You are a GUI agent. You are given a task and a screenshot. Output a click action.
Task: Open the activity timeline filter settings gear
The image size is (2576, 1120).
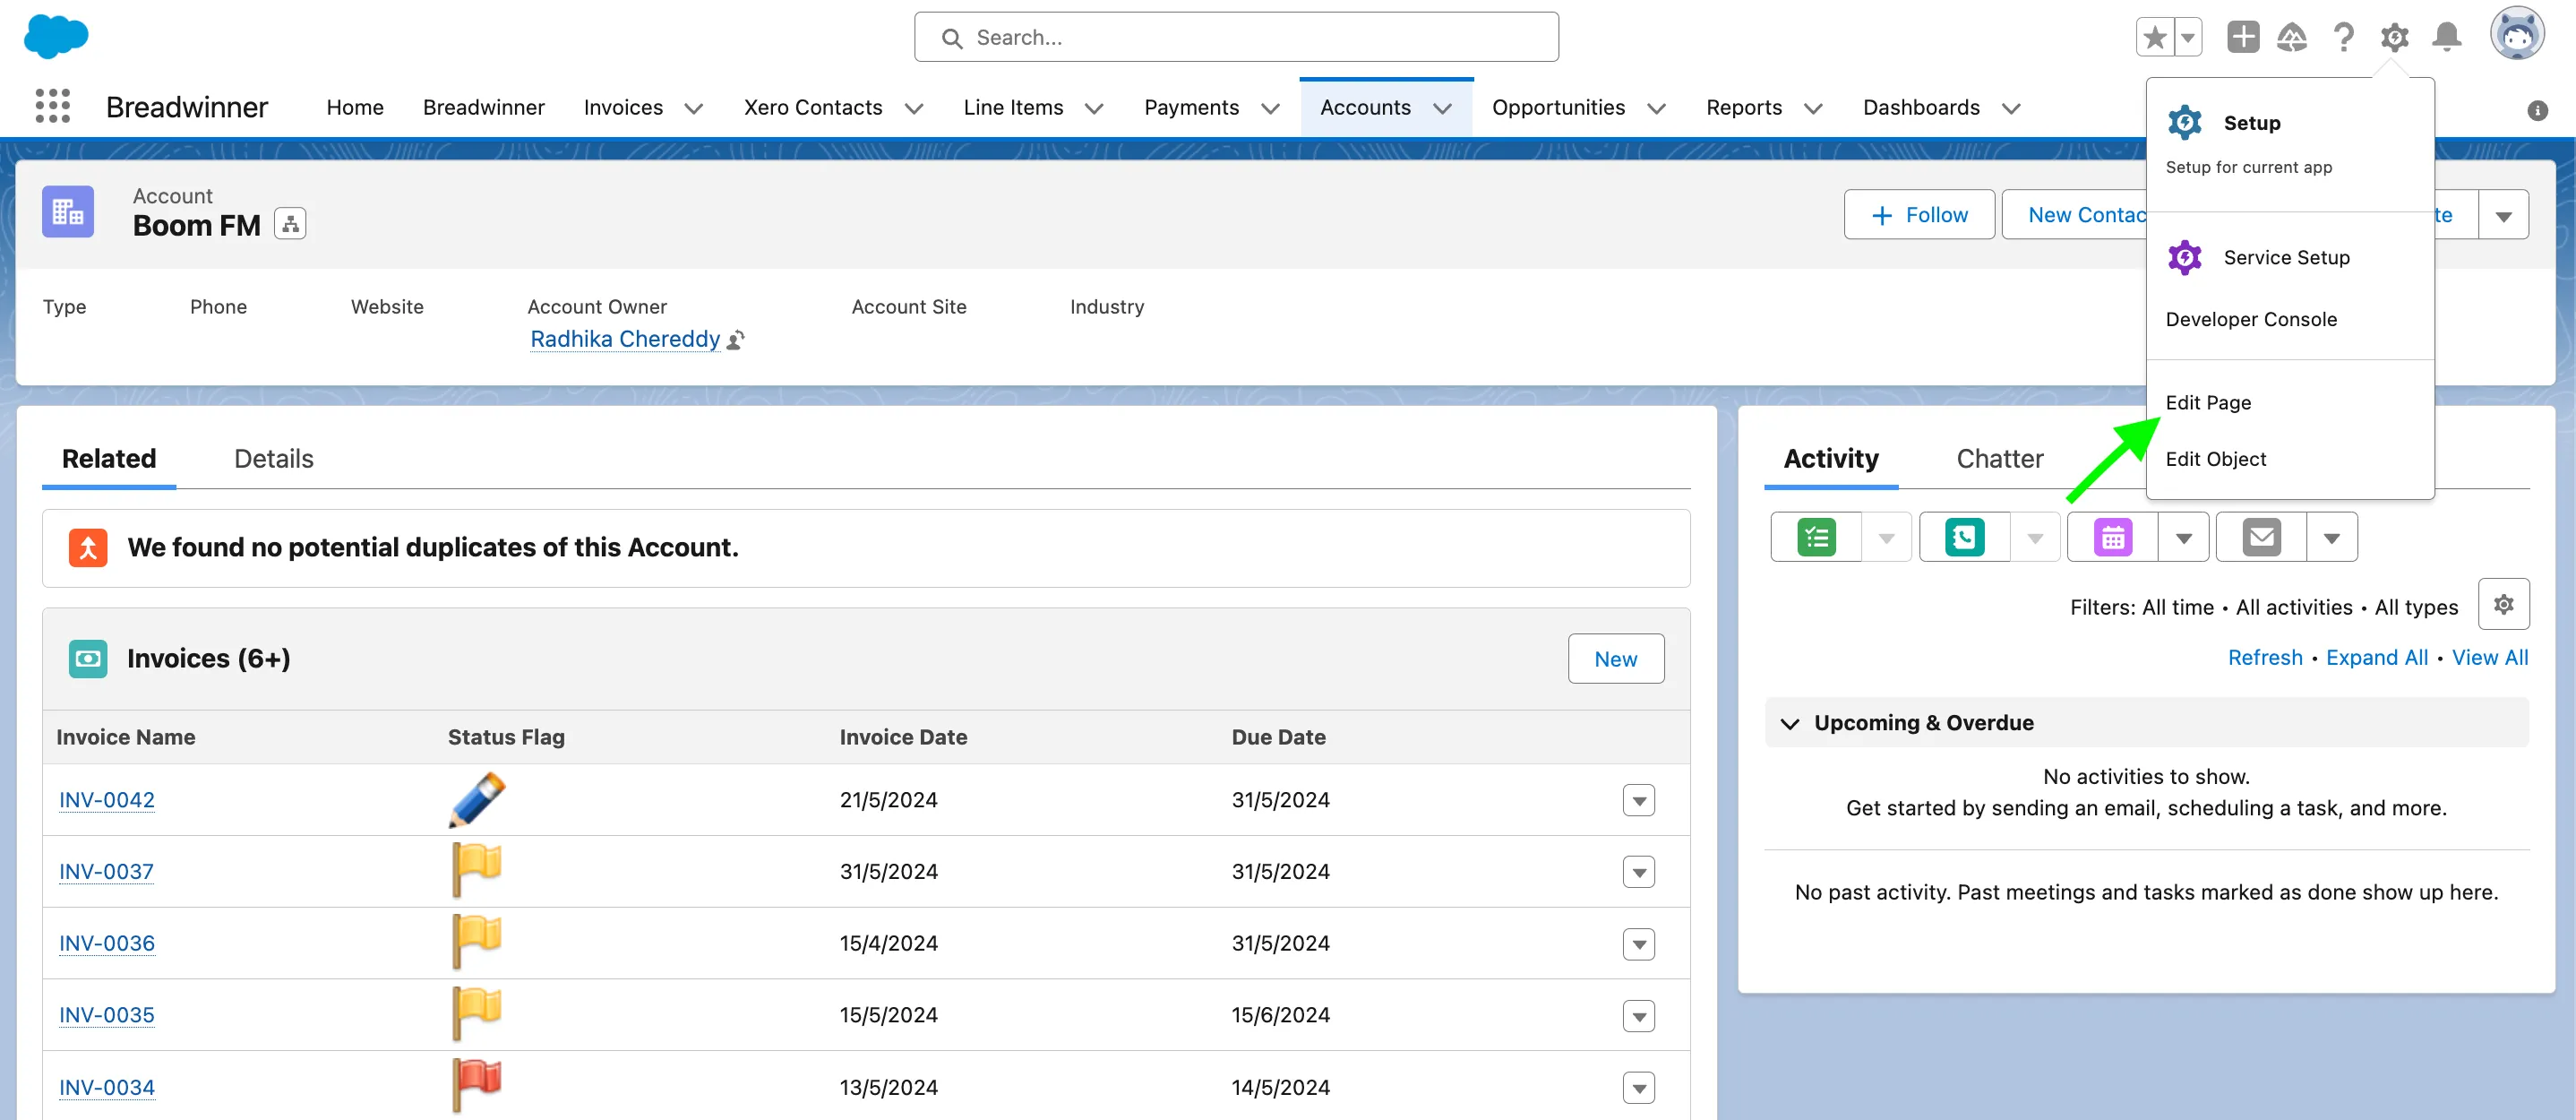coord(2503,604)
